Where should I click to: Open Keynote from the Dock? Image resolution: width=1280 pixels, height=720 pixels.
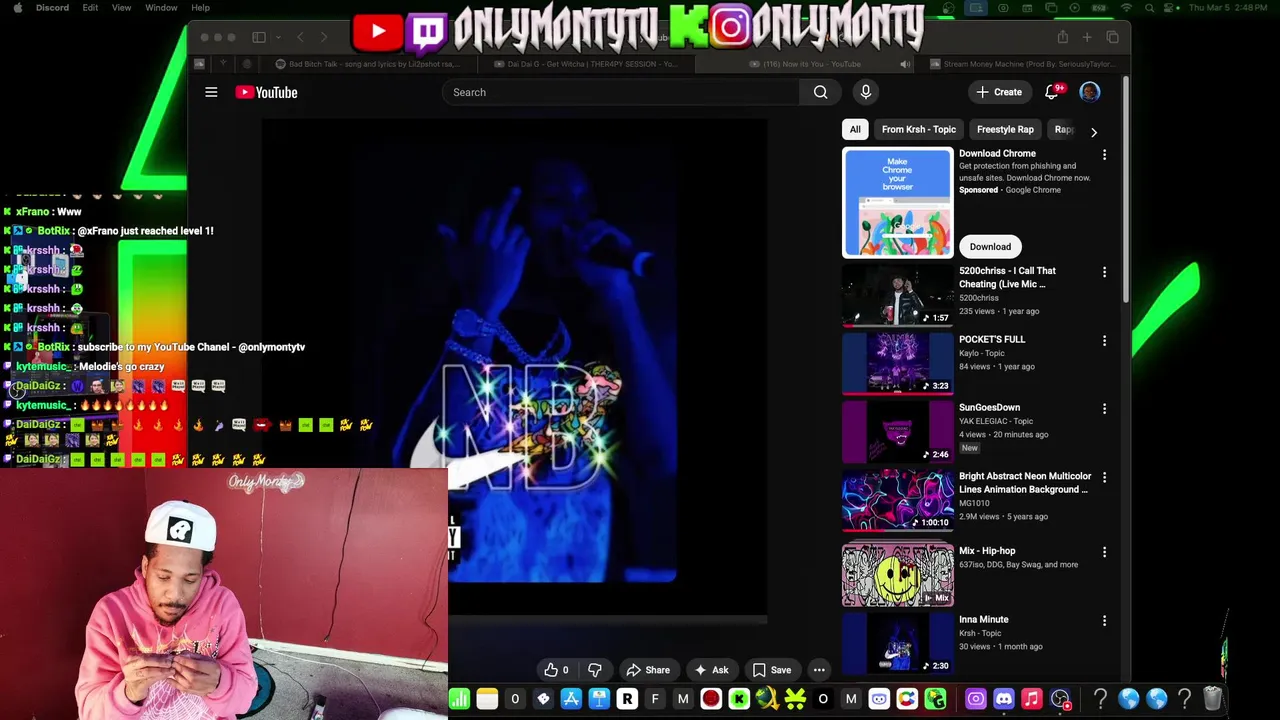pyautogui.click(x=599, y=699)
